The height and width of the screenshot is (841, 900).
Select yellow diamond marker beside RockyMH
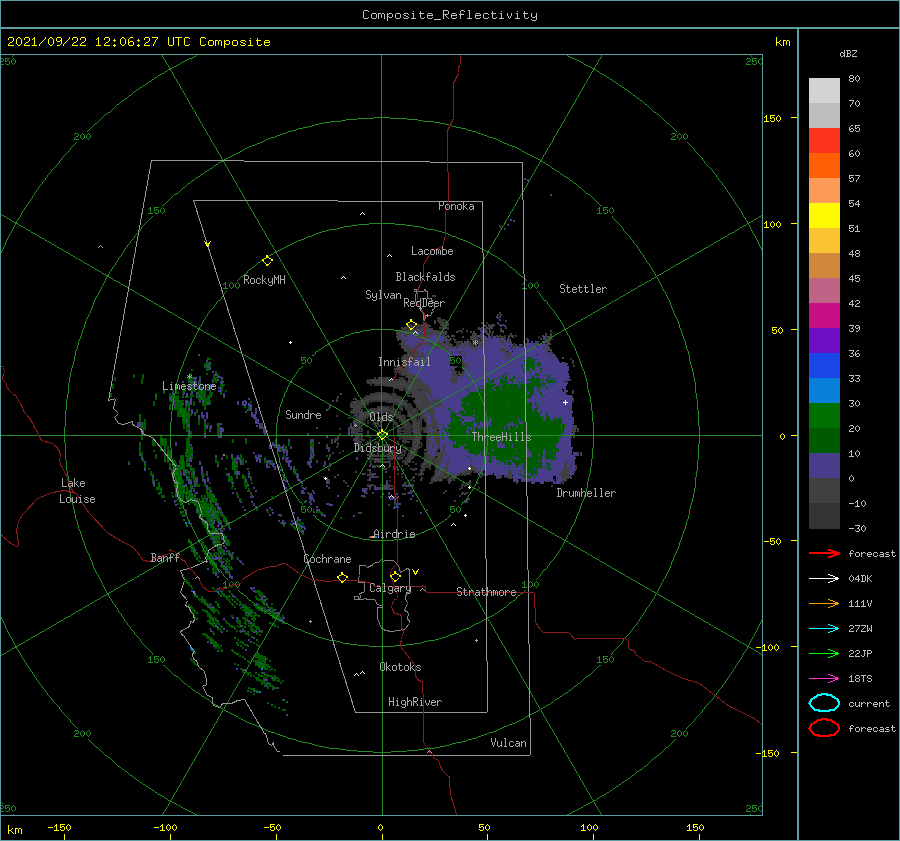[x=267, y=261]
